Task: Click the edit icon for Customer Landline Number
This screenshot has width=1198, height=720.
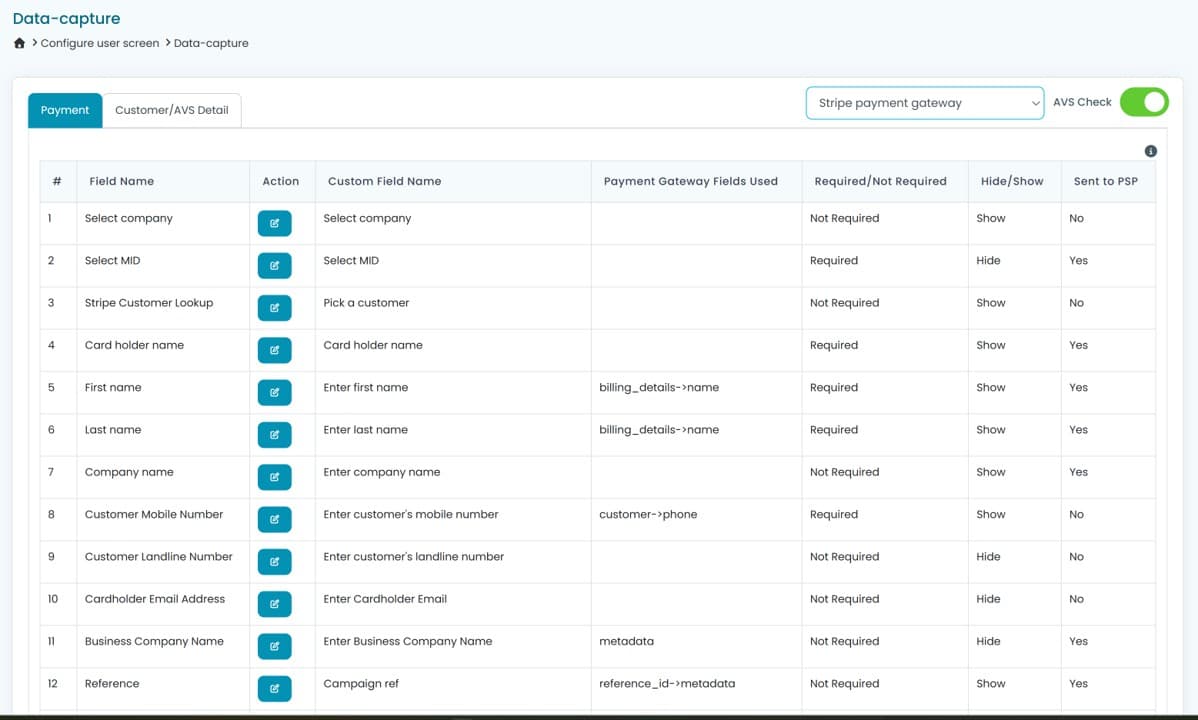Action: pyautogui.click(x=274, y=561)
